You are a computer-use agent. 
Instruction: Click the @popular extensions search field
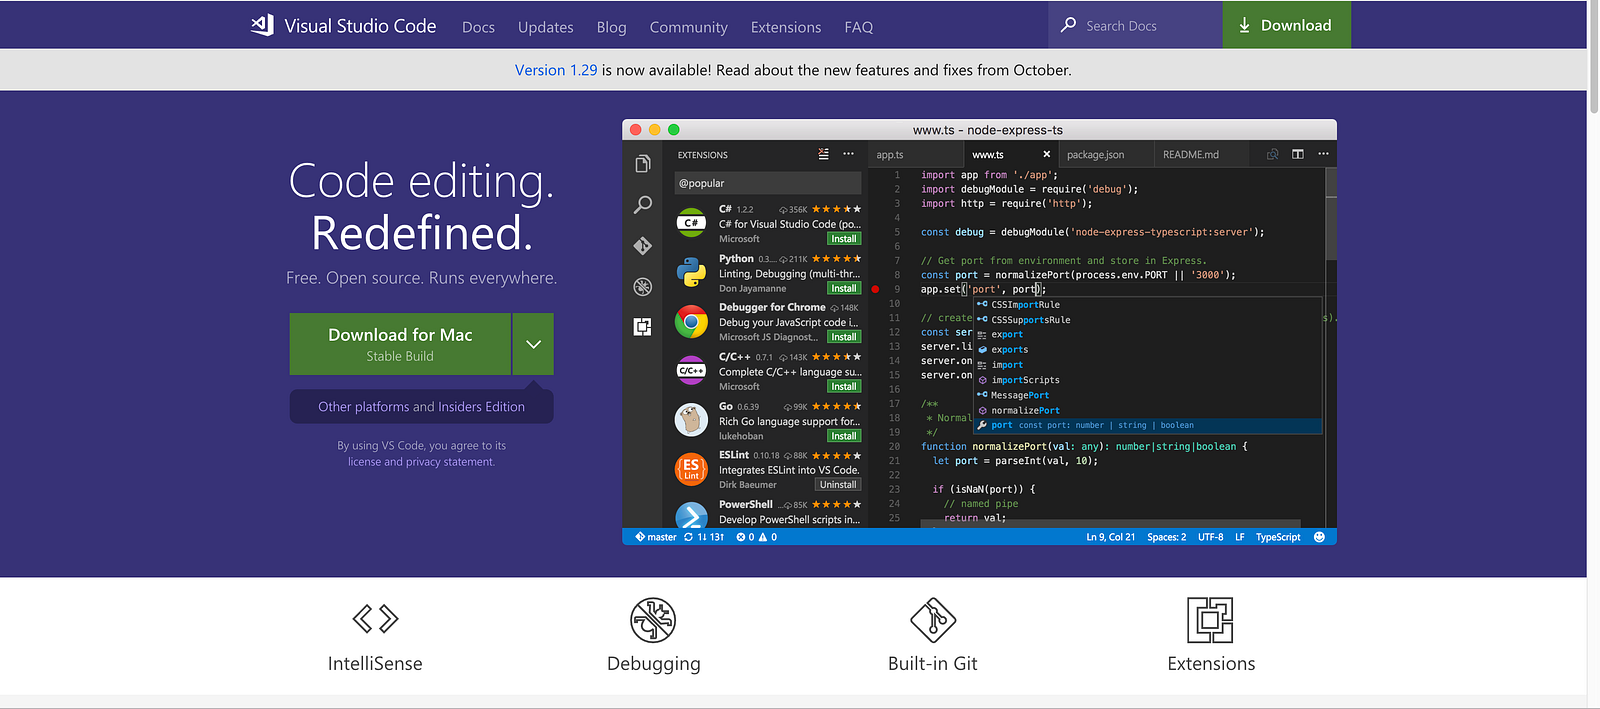coord(767,183)
